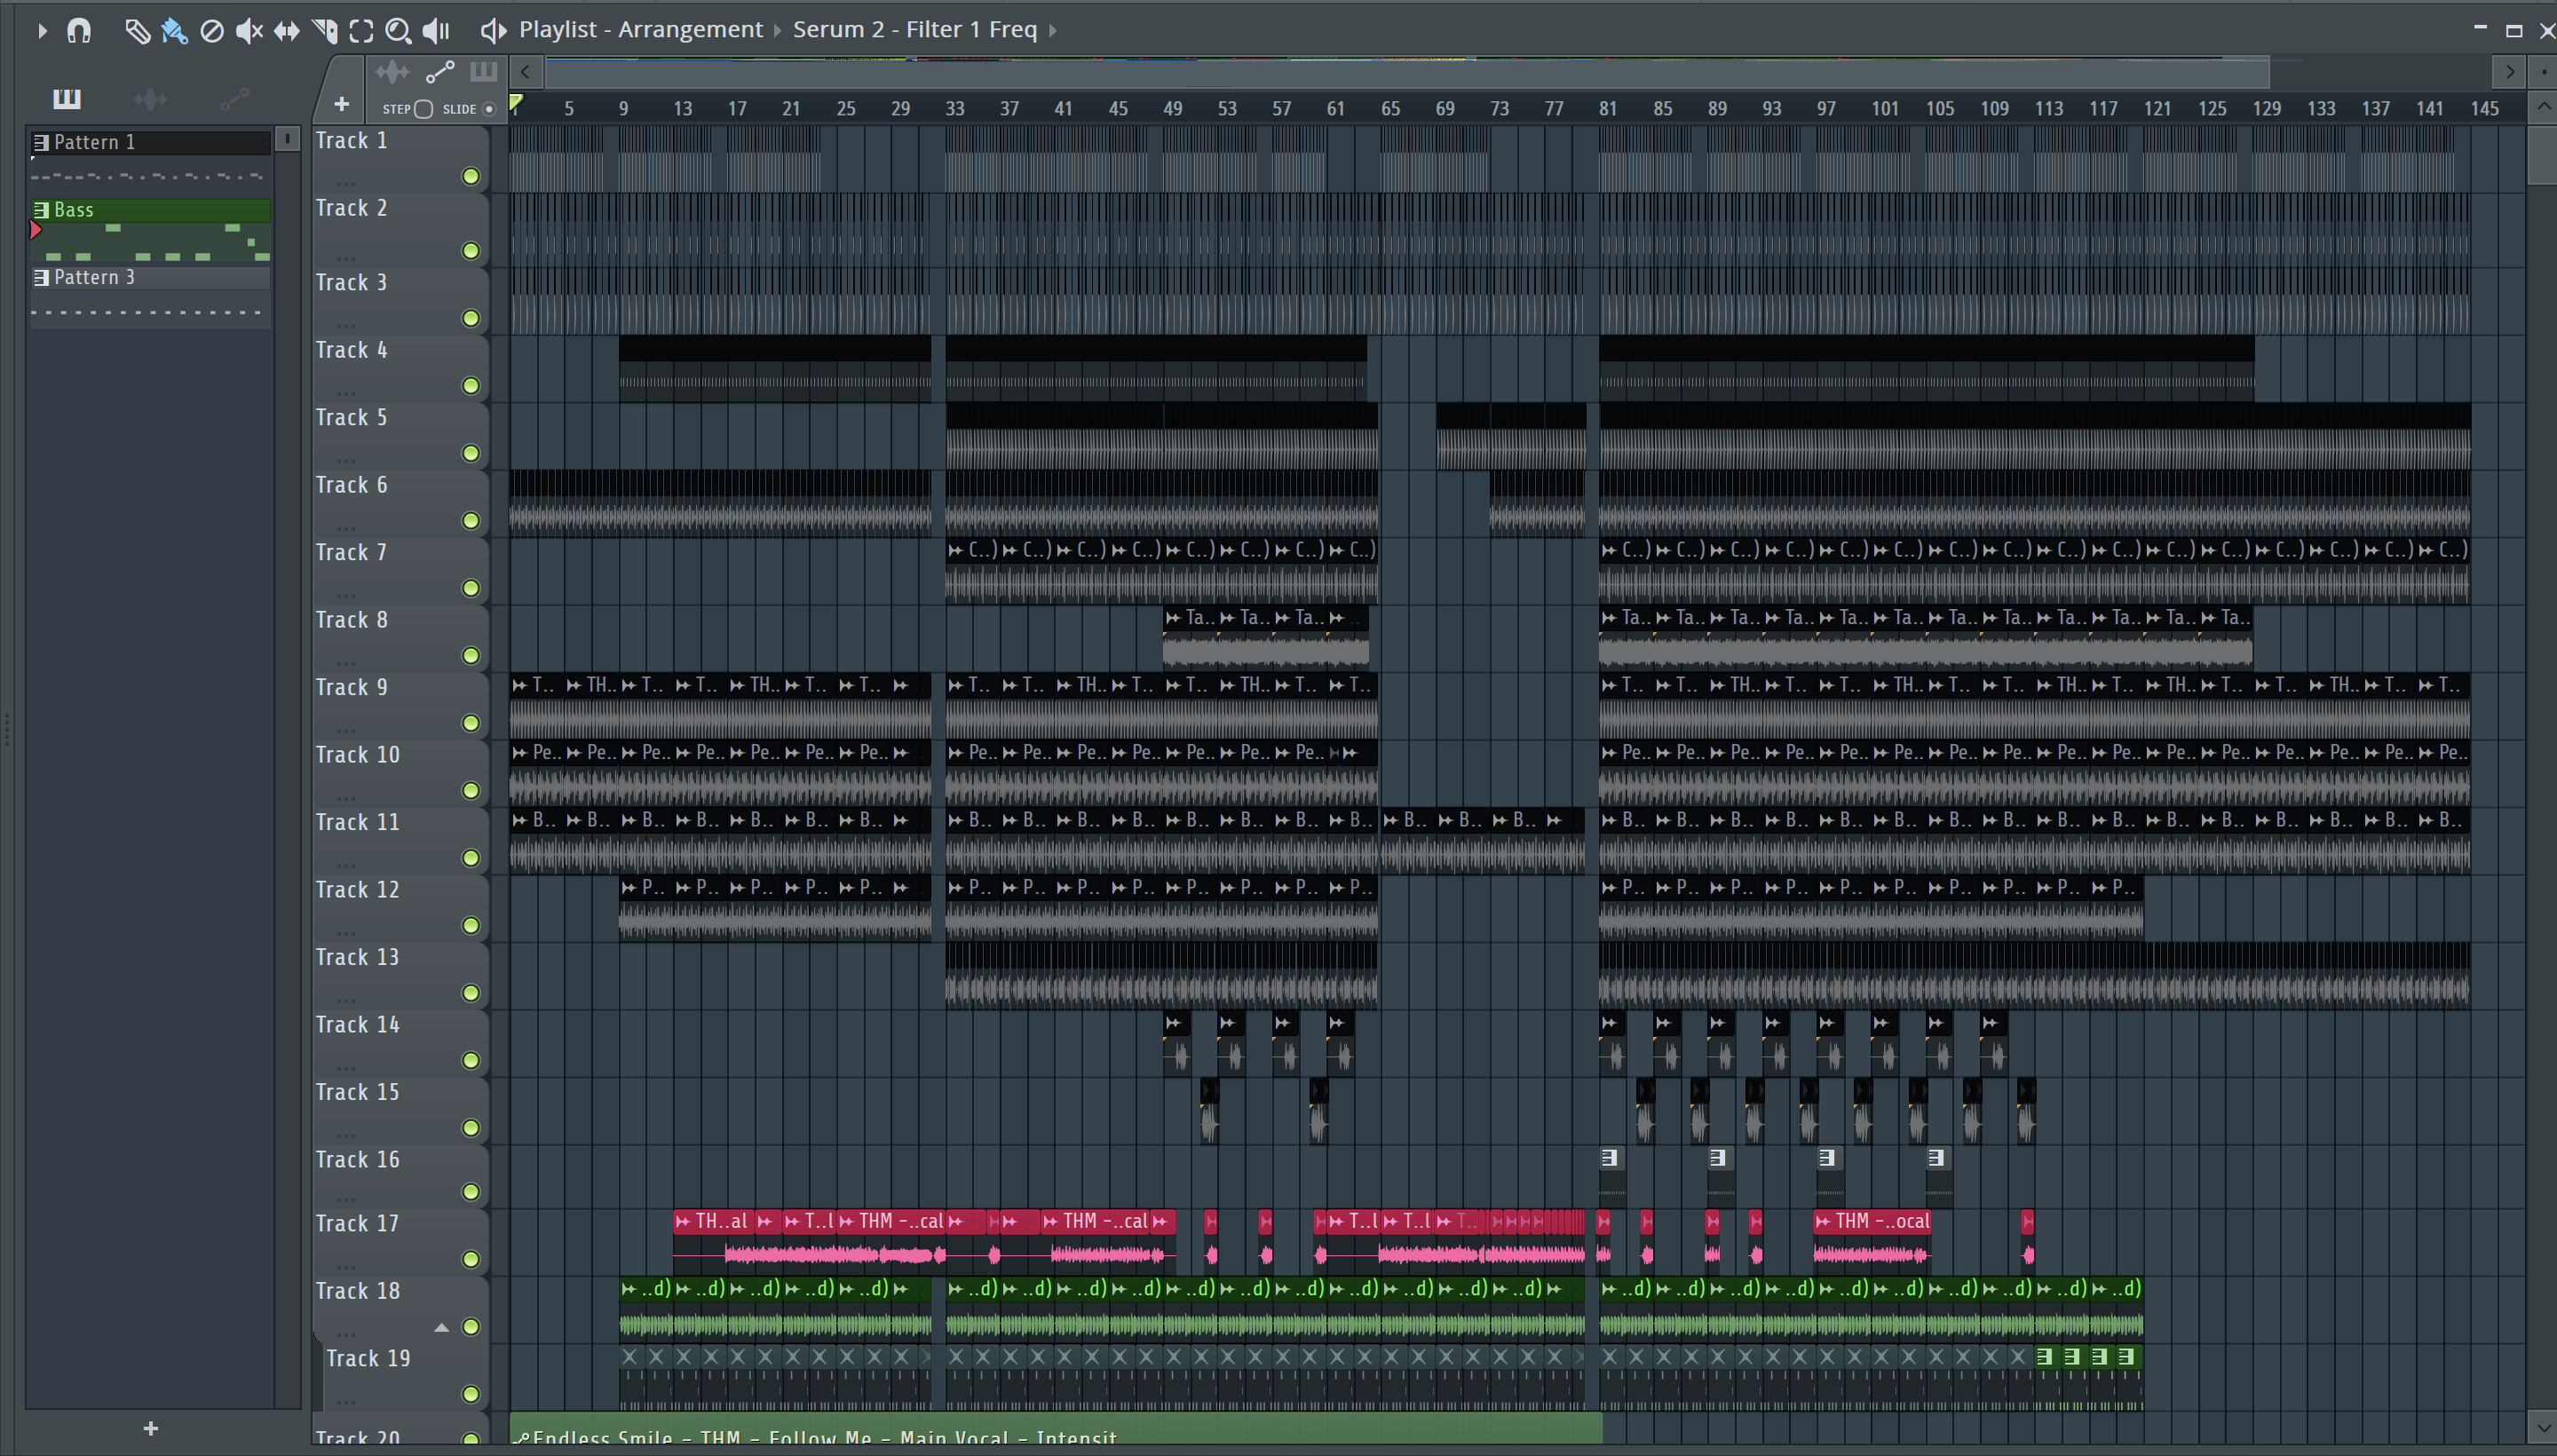Select Pattern 1 in the picker
This screenshot has width=2557, height=1456.
tap(150, 142)
